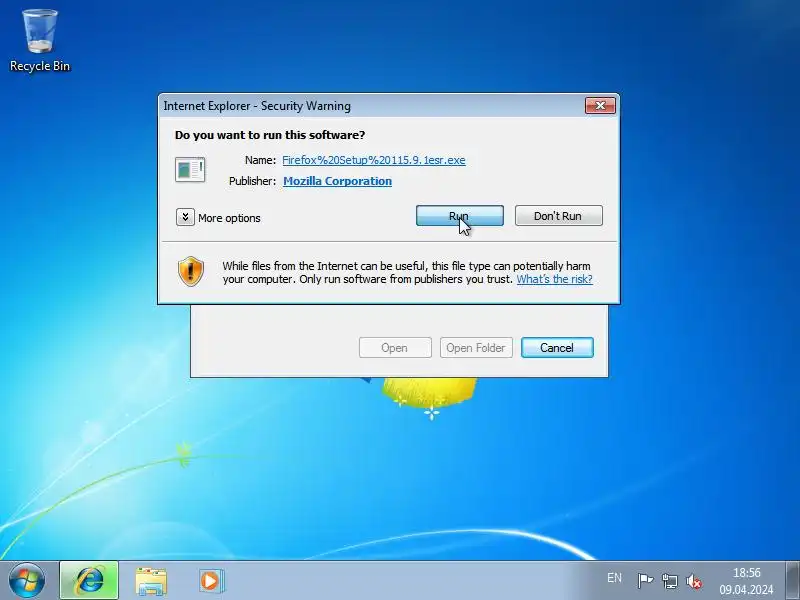The height and width of the screenshot is (600, 800).
Task: Open the clock showing 18:56
Action: (746, 581)
